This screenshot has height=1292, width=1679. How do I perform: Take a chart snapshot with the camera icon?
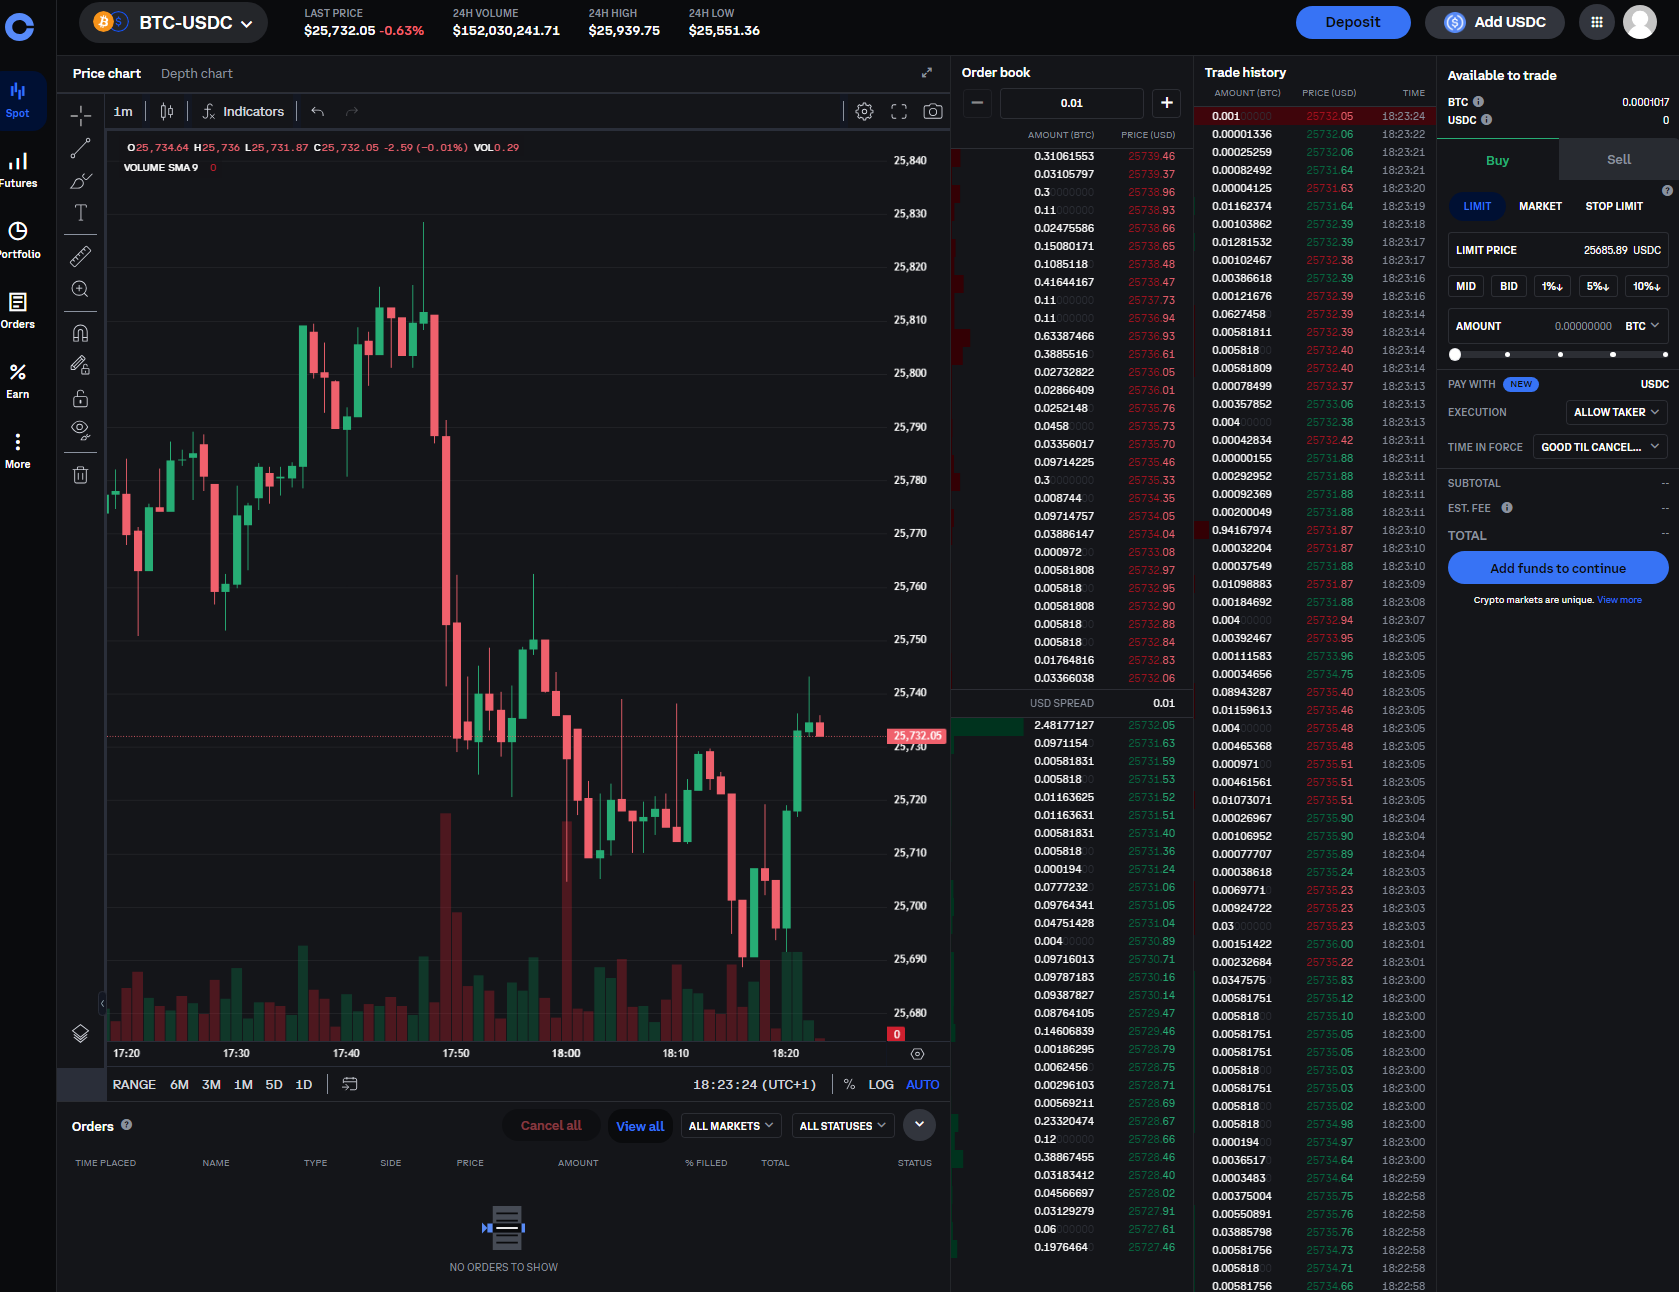932,111
